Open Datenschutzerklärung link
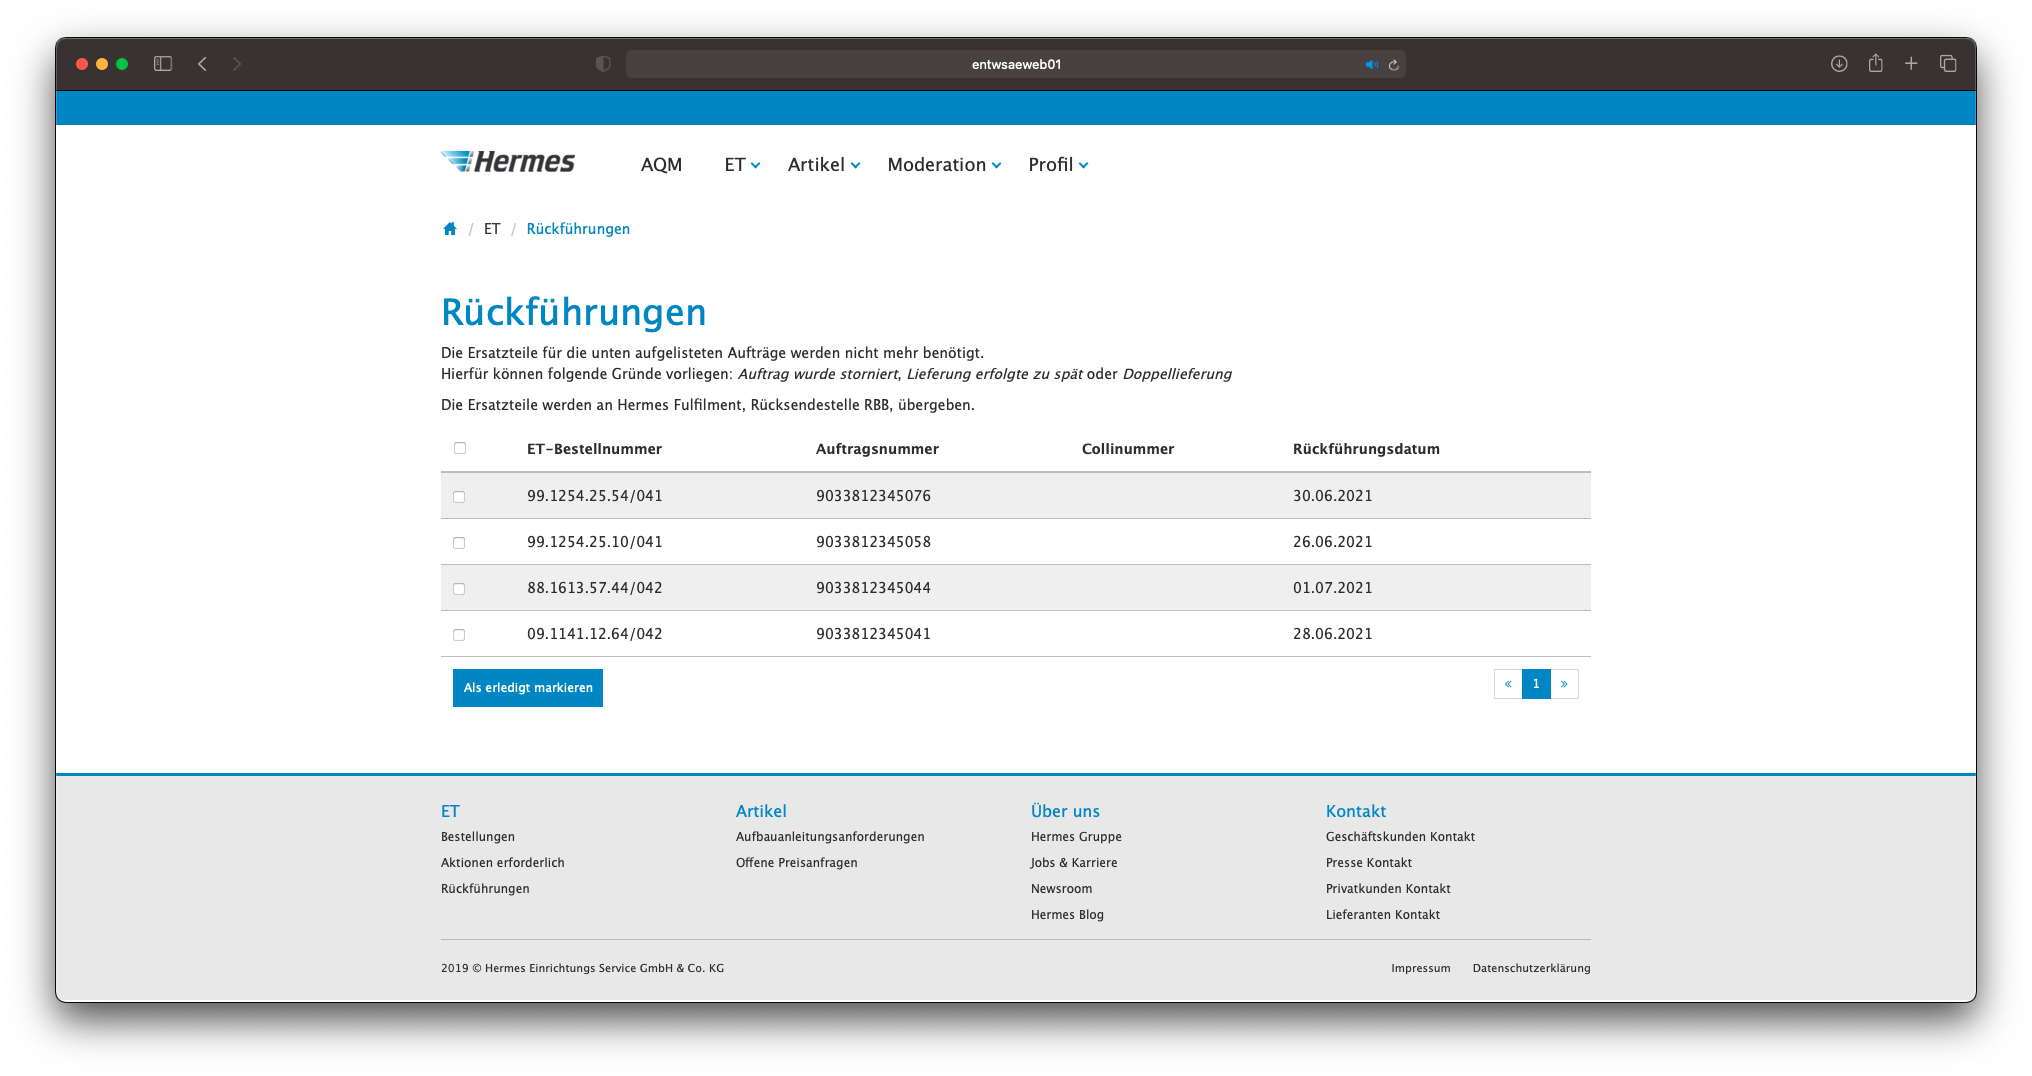The image size is (2032, 1076). coord(1531,968)
